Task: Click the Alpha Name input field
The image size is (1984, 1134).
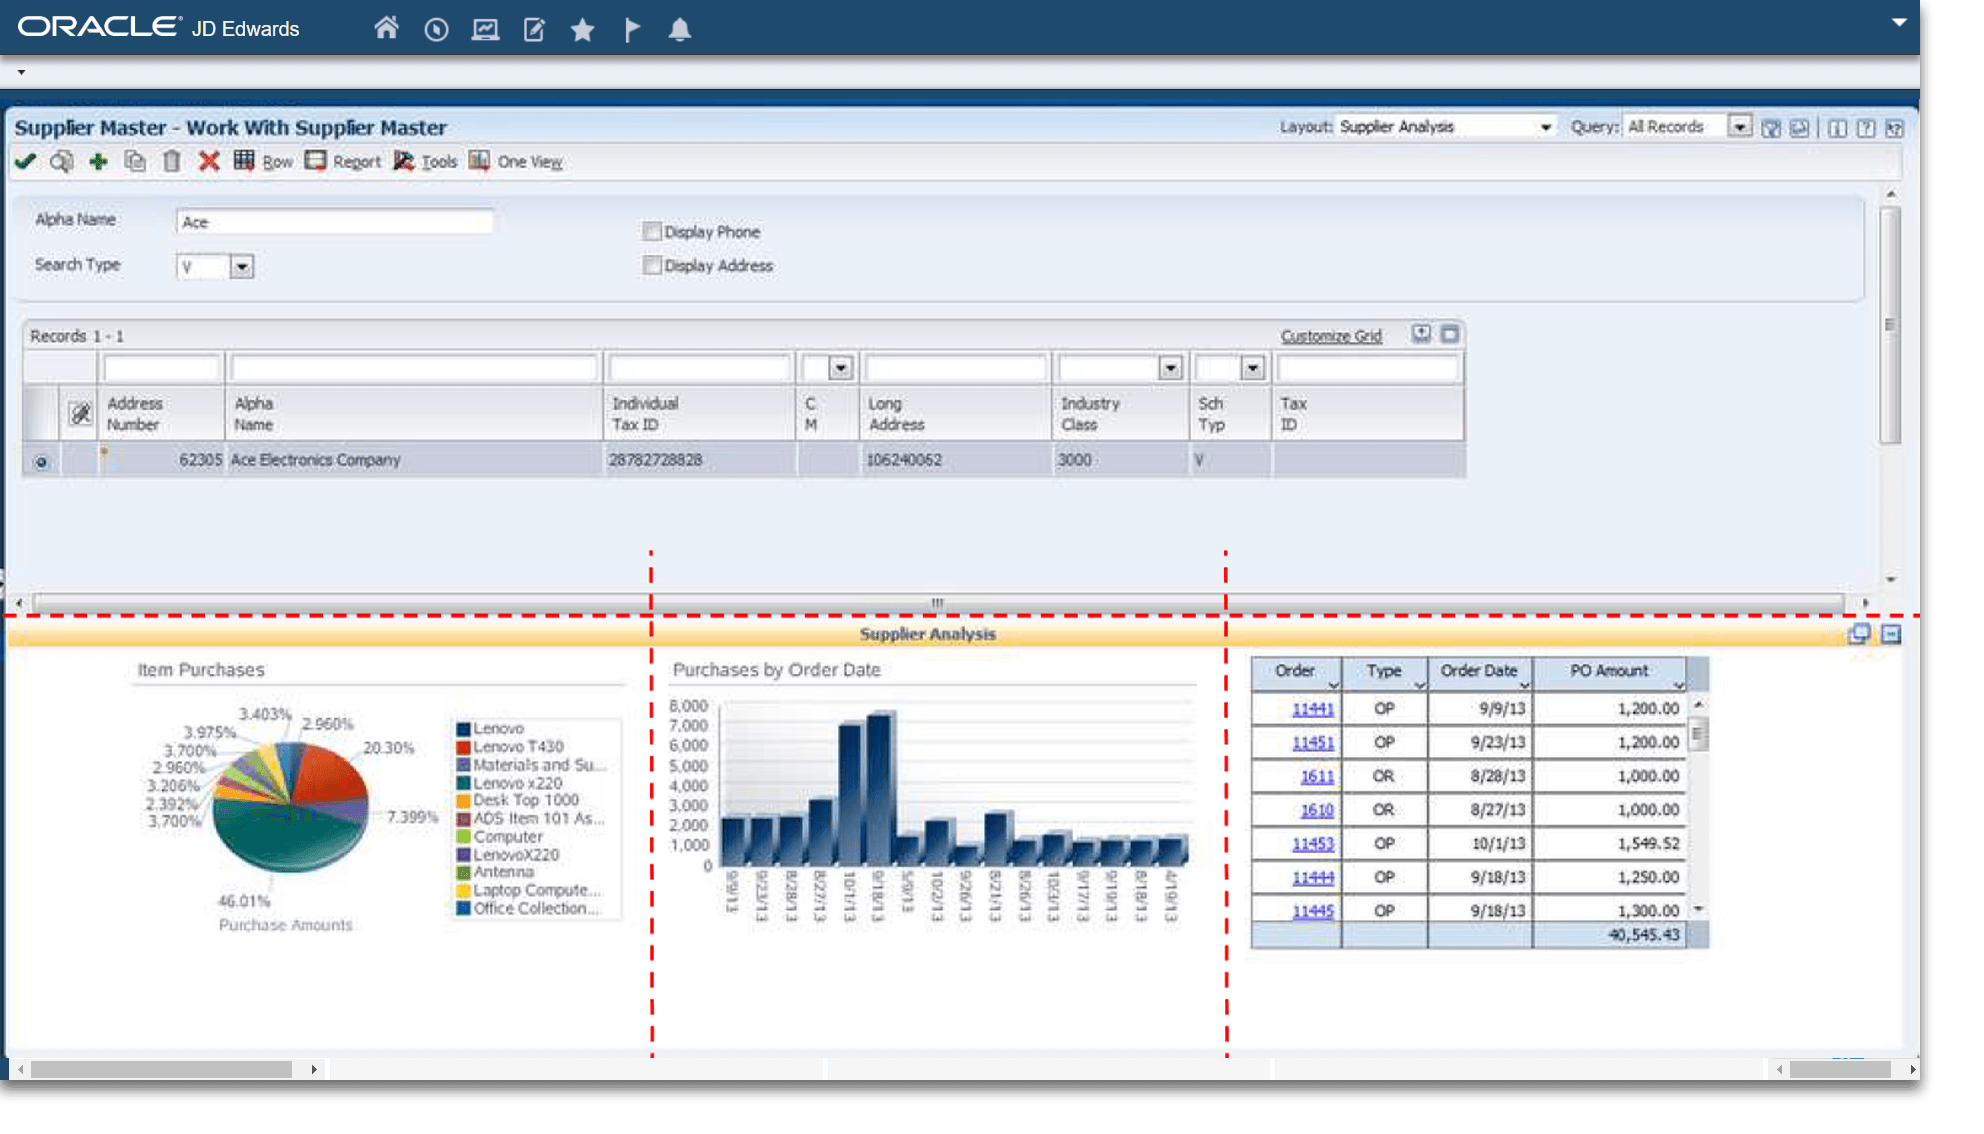Action: 334,222
